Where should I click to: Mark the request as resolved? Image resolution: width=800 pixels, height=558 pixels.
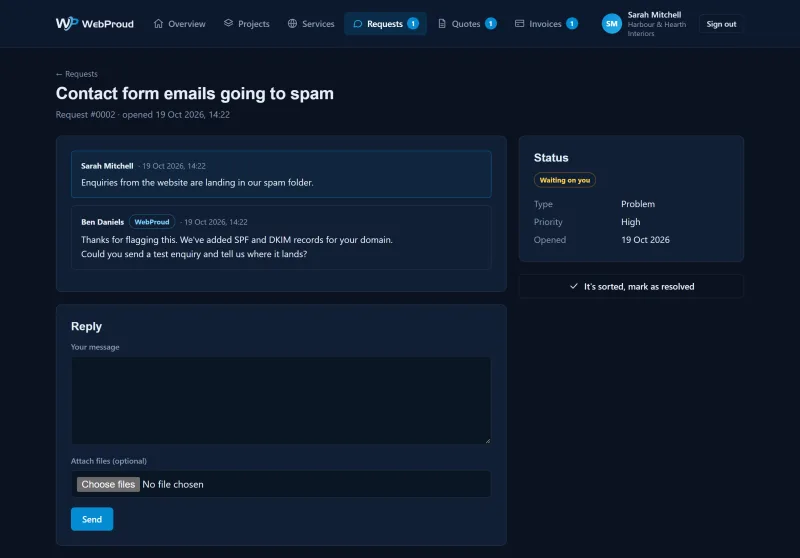[x=631, y=286]
